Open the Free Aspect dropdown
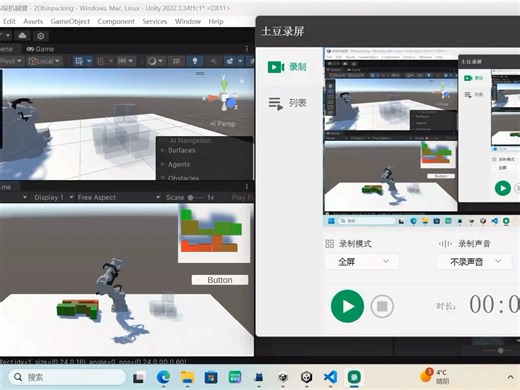 tap(119, 197)
